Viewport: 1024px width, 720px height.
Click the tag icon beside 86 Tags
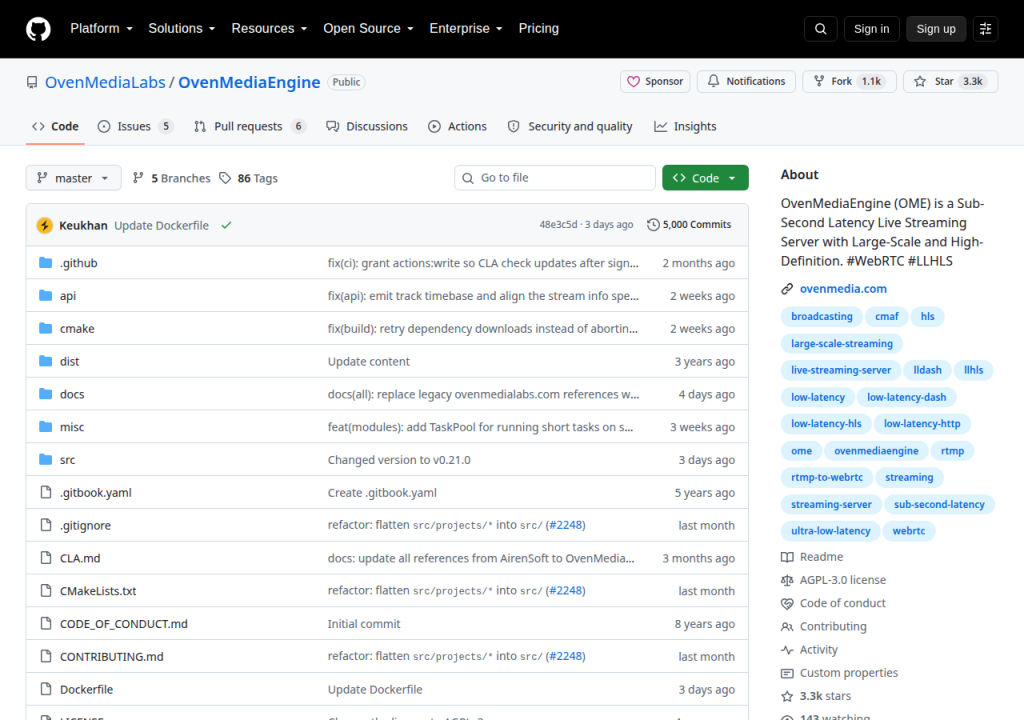coord(225,178)
